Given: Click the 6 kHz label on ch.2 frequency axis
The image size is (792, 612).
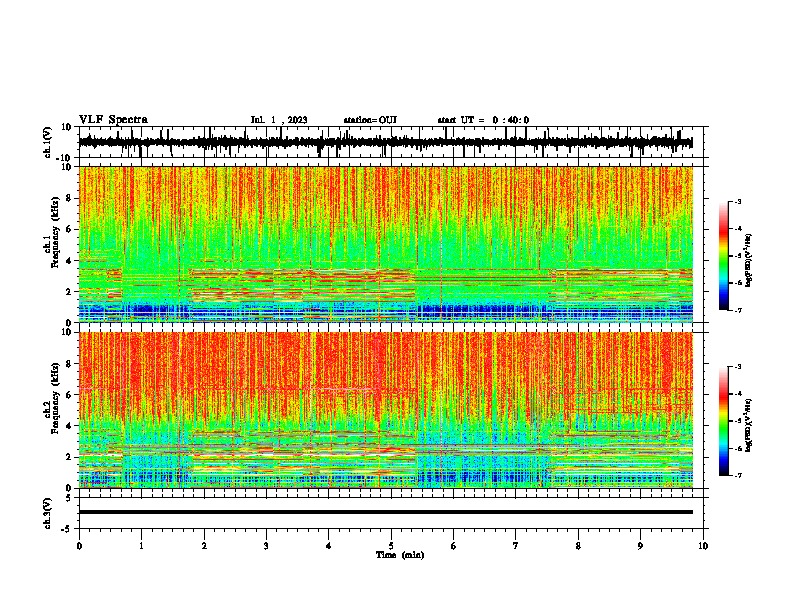Looking at the screenshot, I should tap(69, 395).
